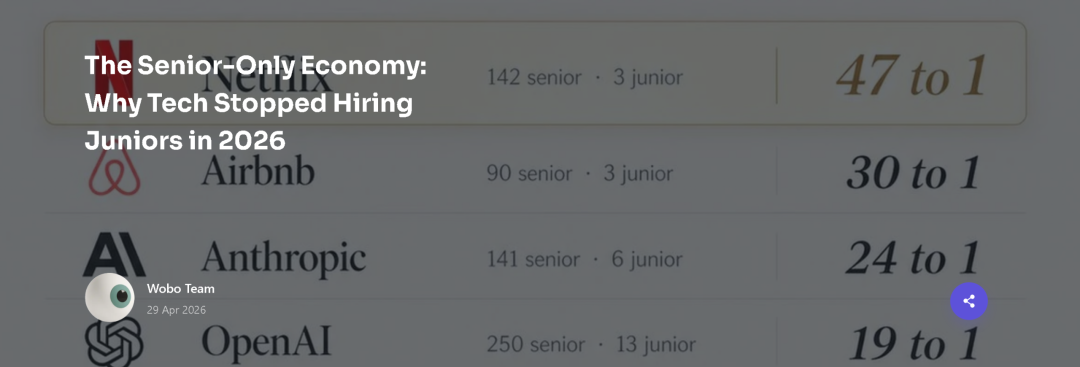Open the Wobo Team author name link

coord(180,289)
